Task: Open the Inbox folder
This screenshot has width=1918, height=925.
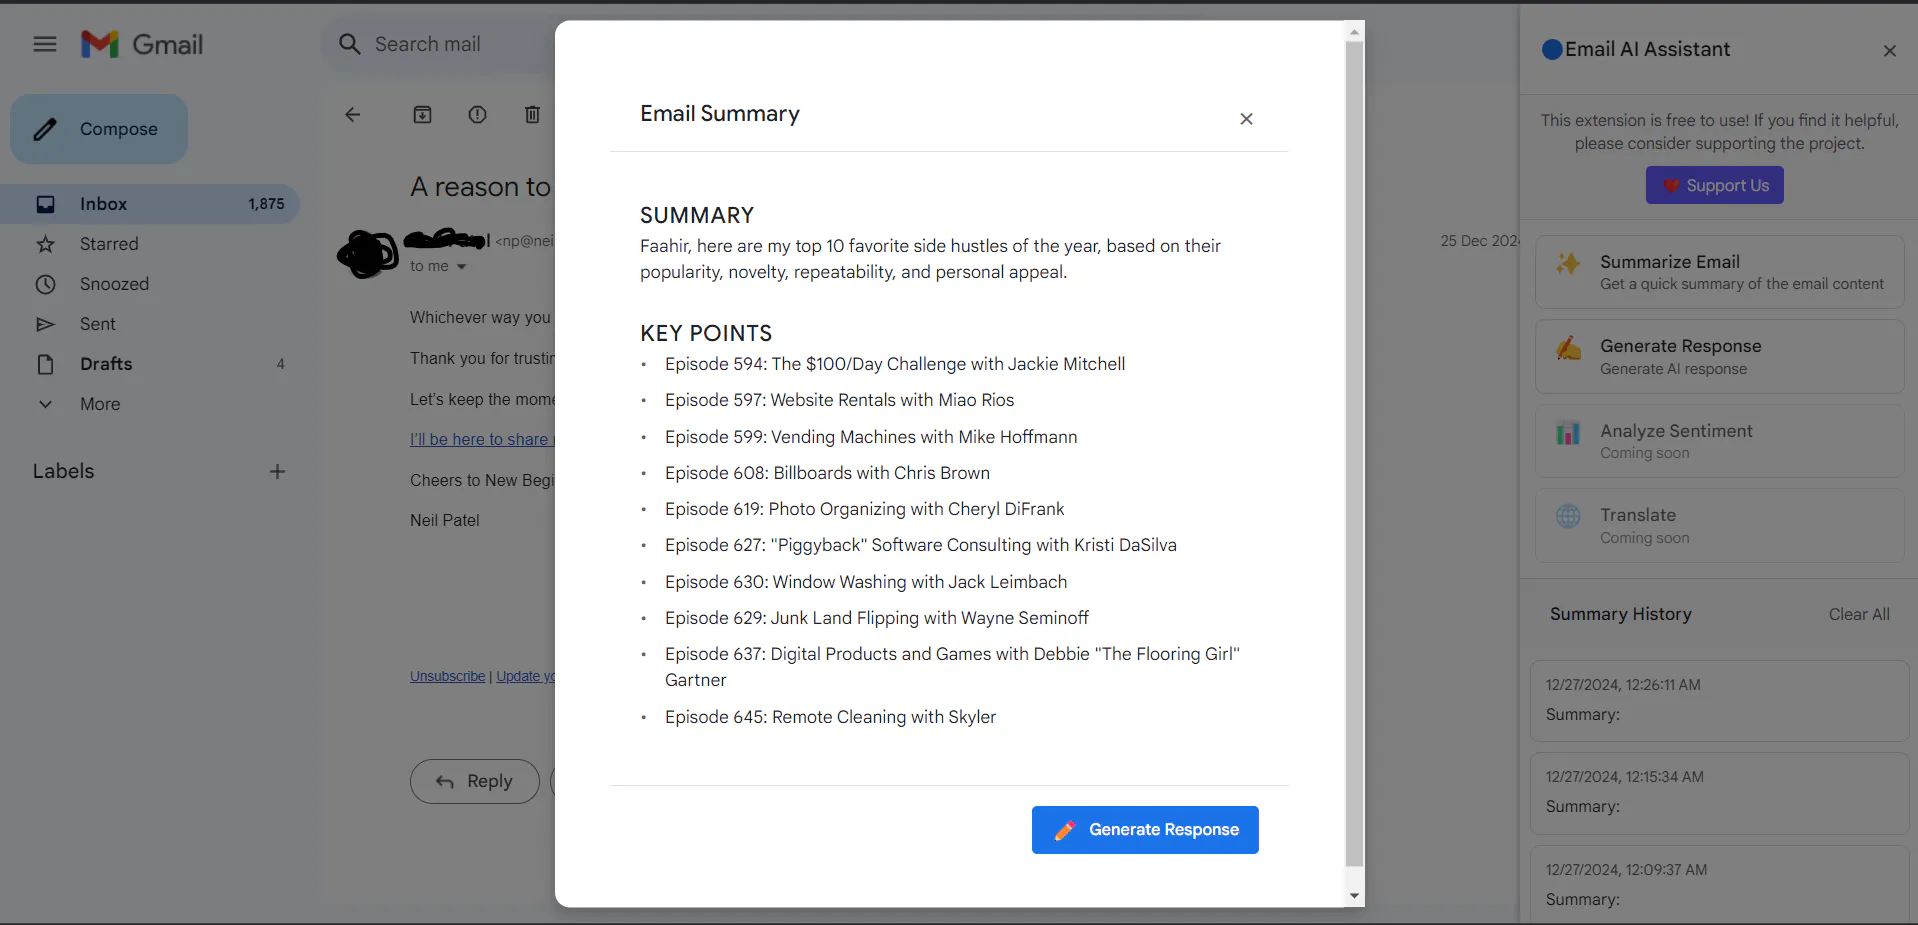Action: pos(150,204)
